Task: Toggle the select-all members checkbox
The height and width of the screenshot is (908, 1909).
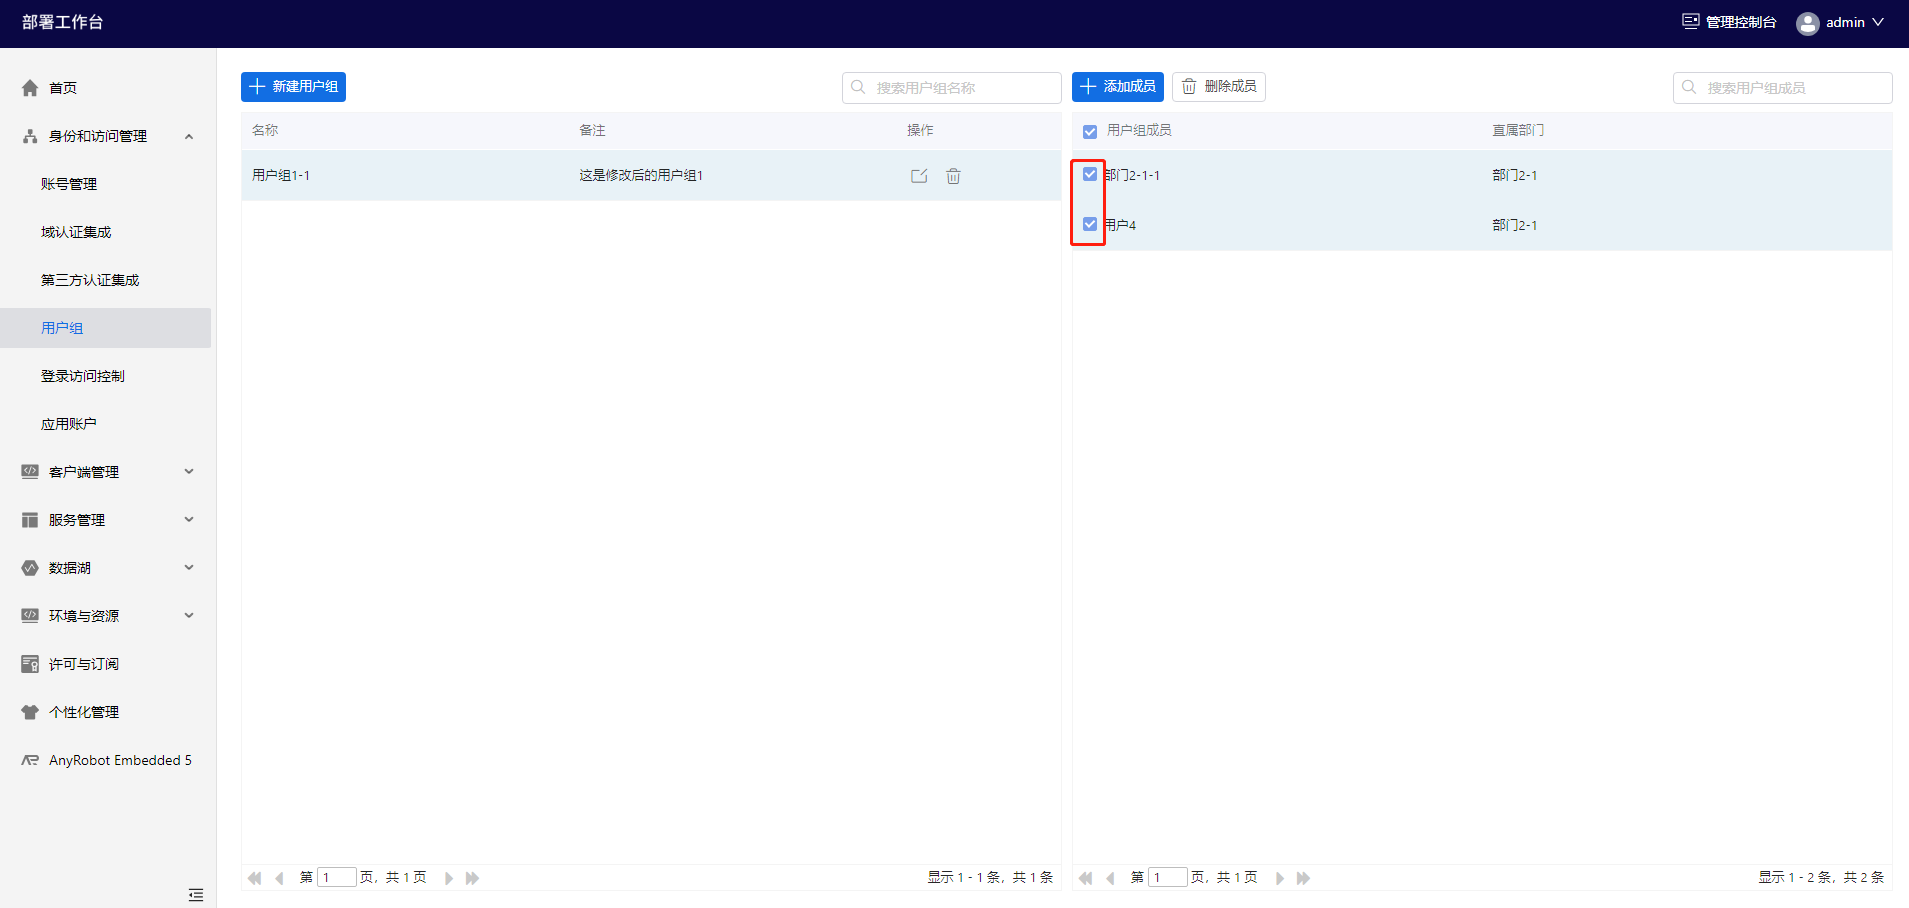Action: pyautogui.click(x=1090, y=131)
